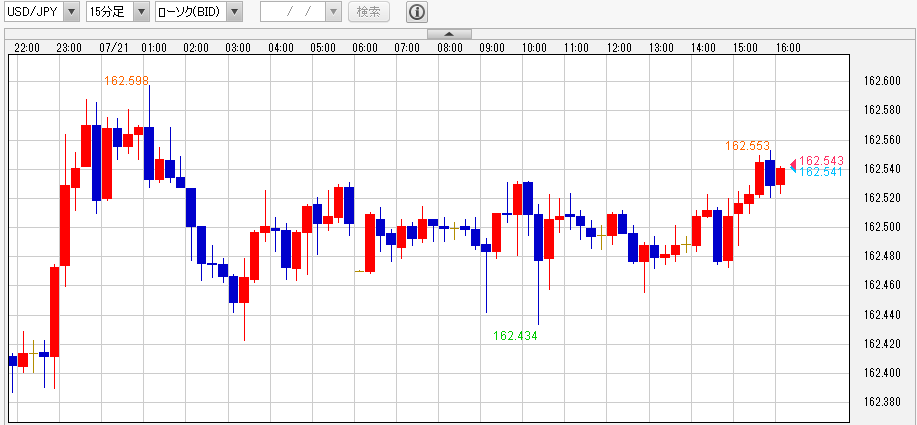This screenshot has height=425, width=917.
Task: Click the 08:00 time axis label
Action: (450, 48)
